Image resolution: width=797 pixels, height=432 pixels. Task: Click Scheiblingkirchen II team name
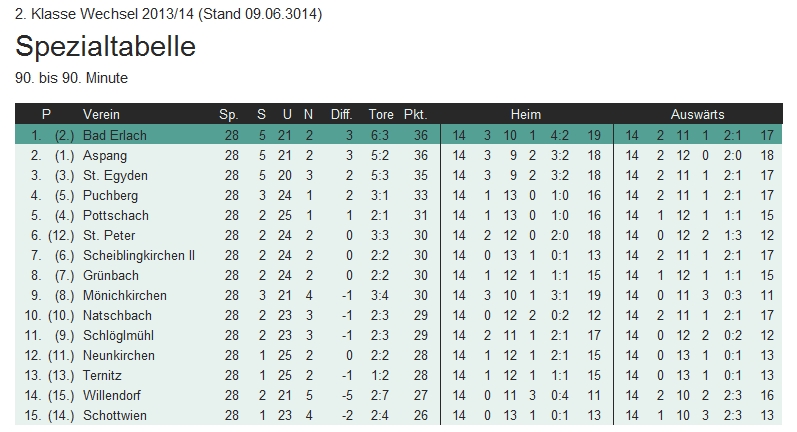138,256
